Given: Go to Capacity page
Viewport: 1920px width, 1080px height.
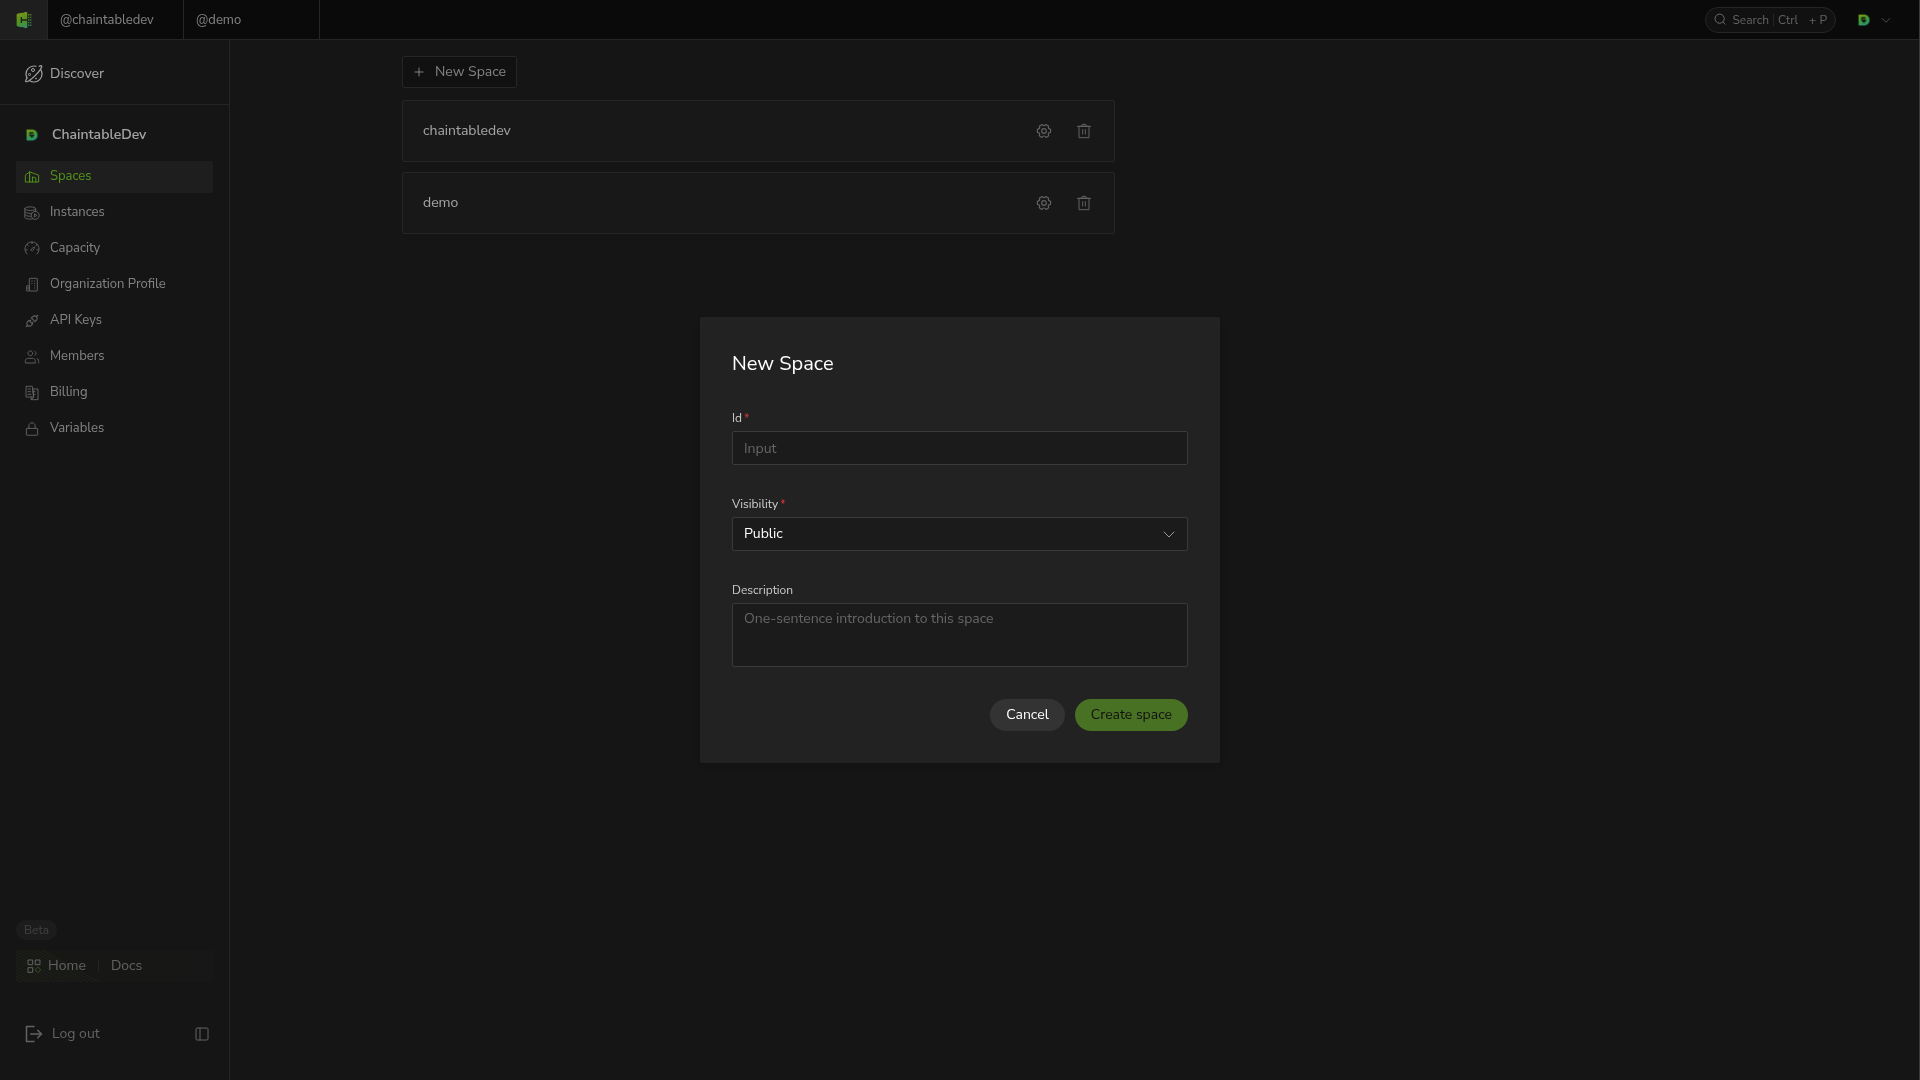Looking at the screenshot, I should (114, 249).
